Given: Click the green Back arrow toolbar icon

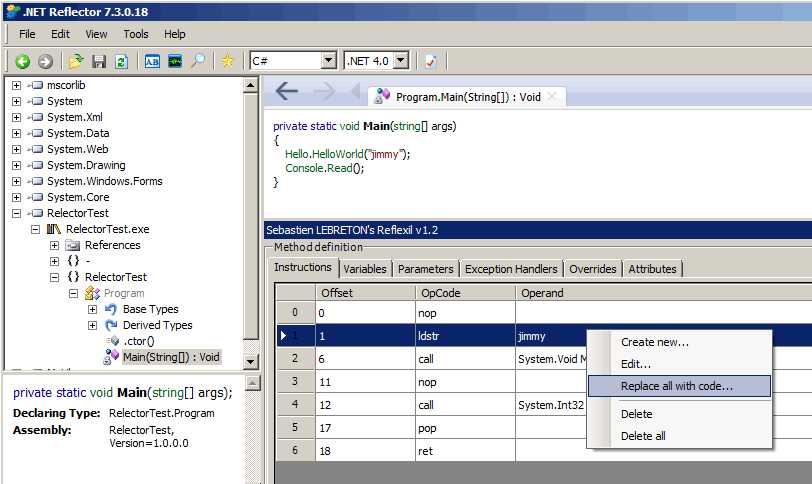Looking at the screenshot, I should (22, 62).
